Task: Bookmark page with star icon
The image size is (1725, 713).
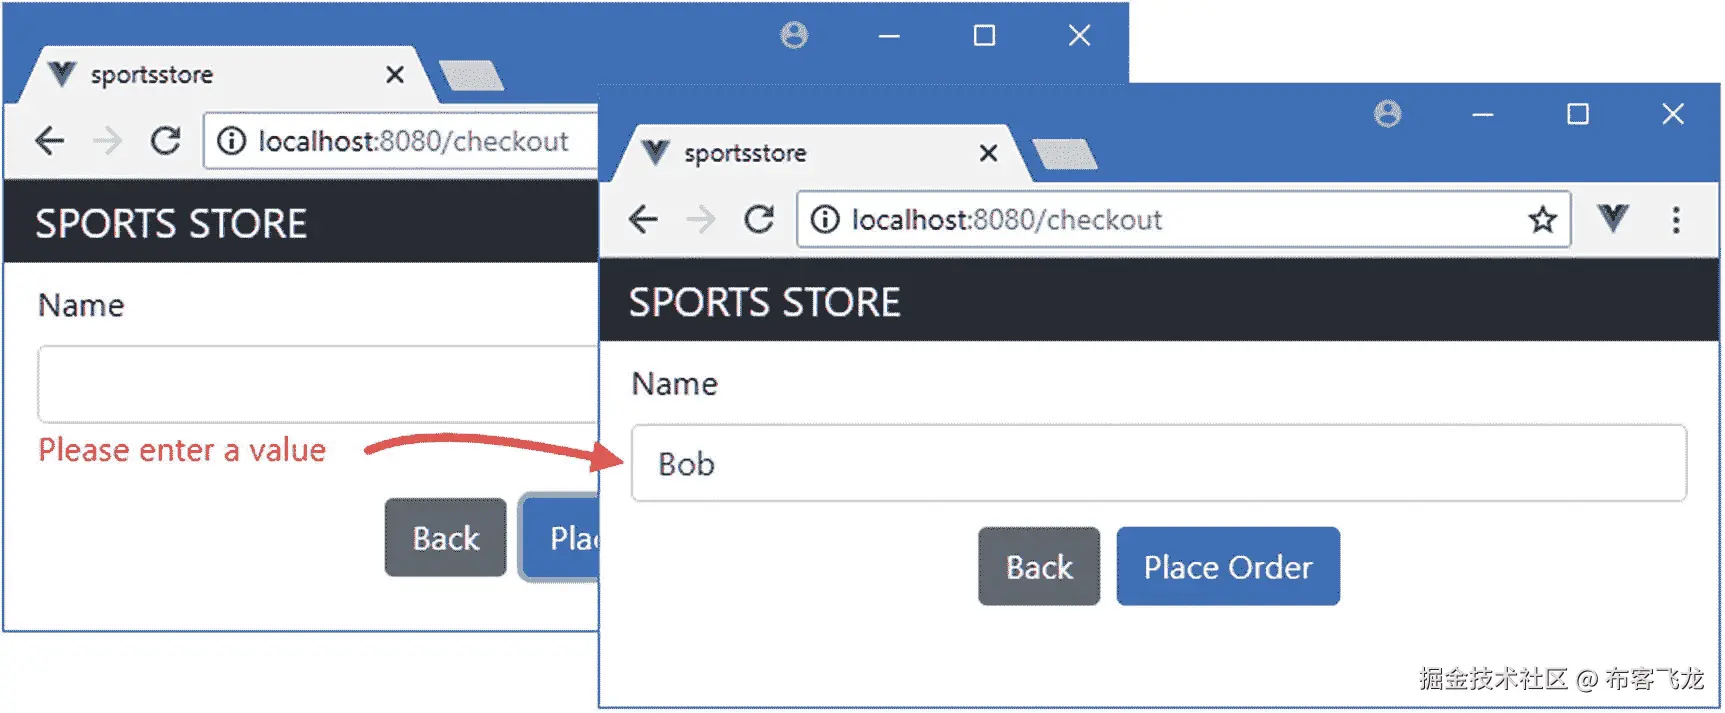Action: point(1542,220)
